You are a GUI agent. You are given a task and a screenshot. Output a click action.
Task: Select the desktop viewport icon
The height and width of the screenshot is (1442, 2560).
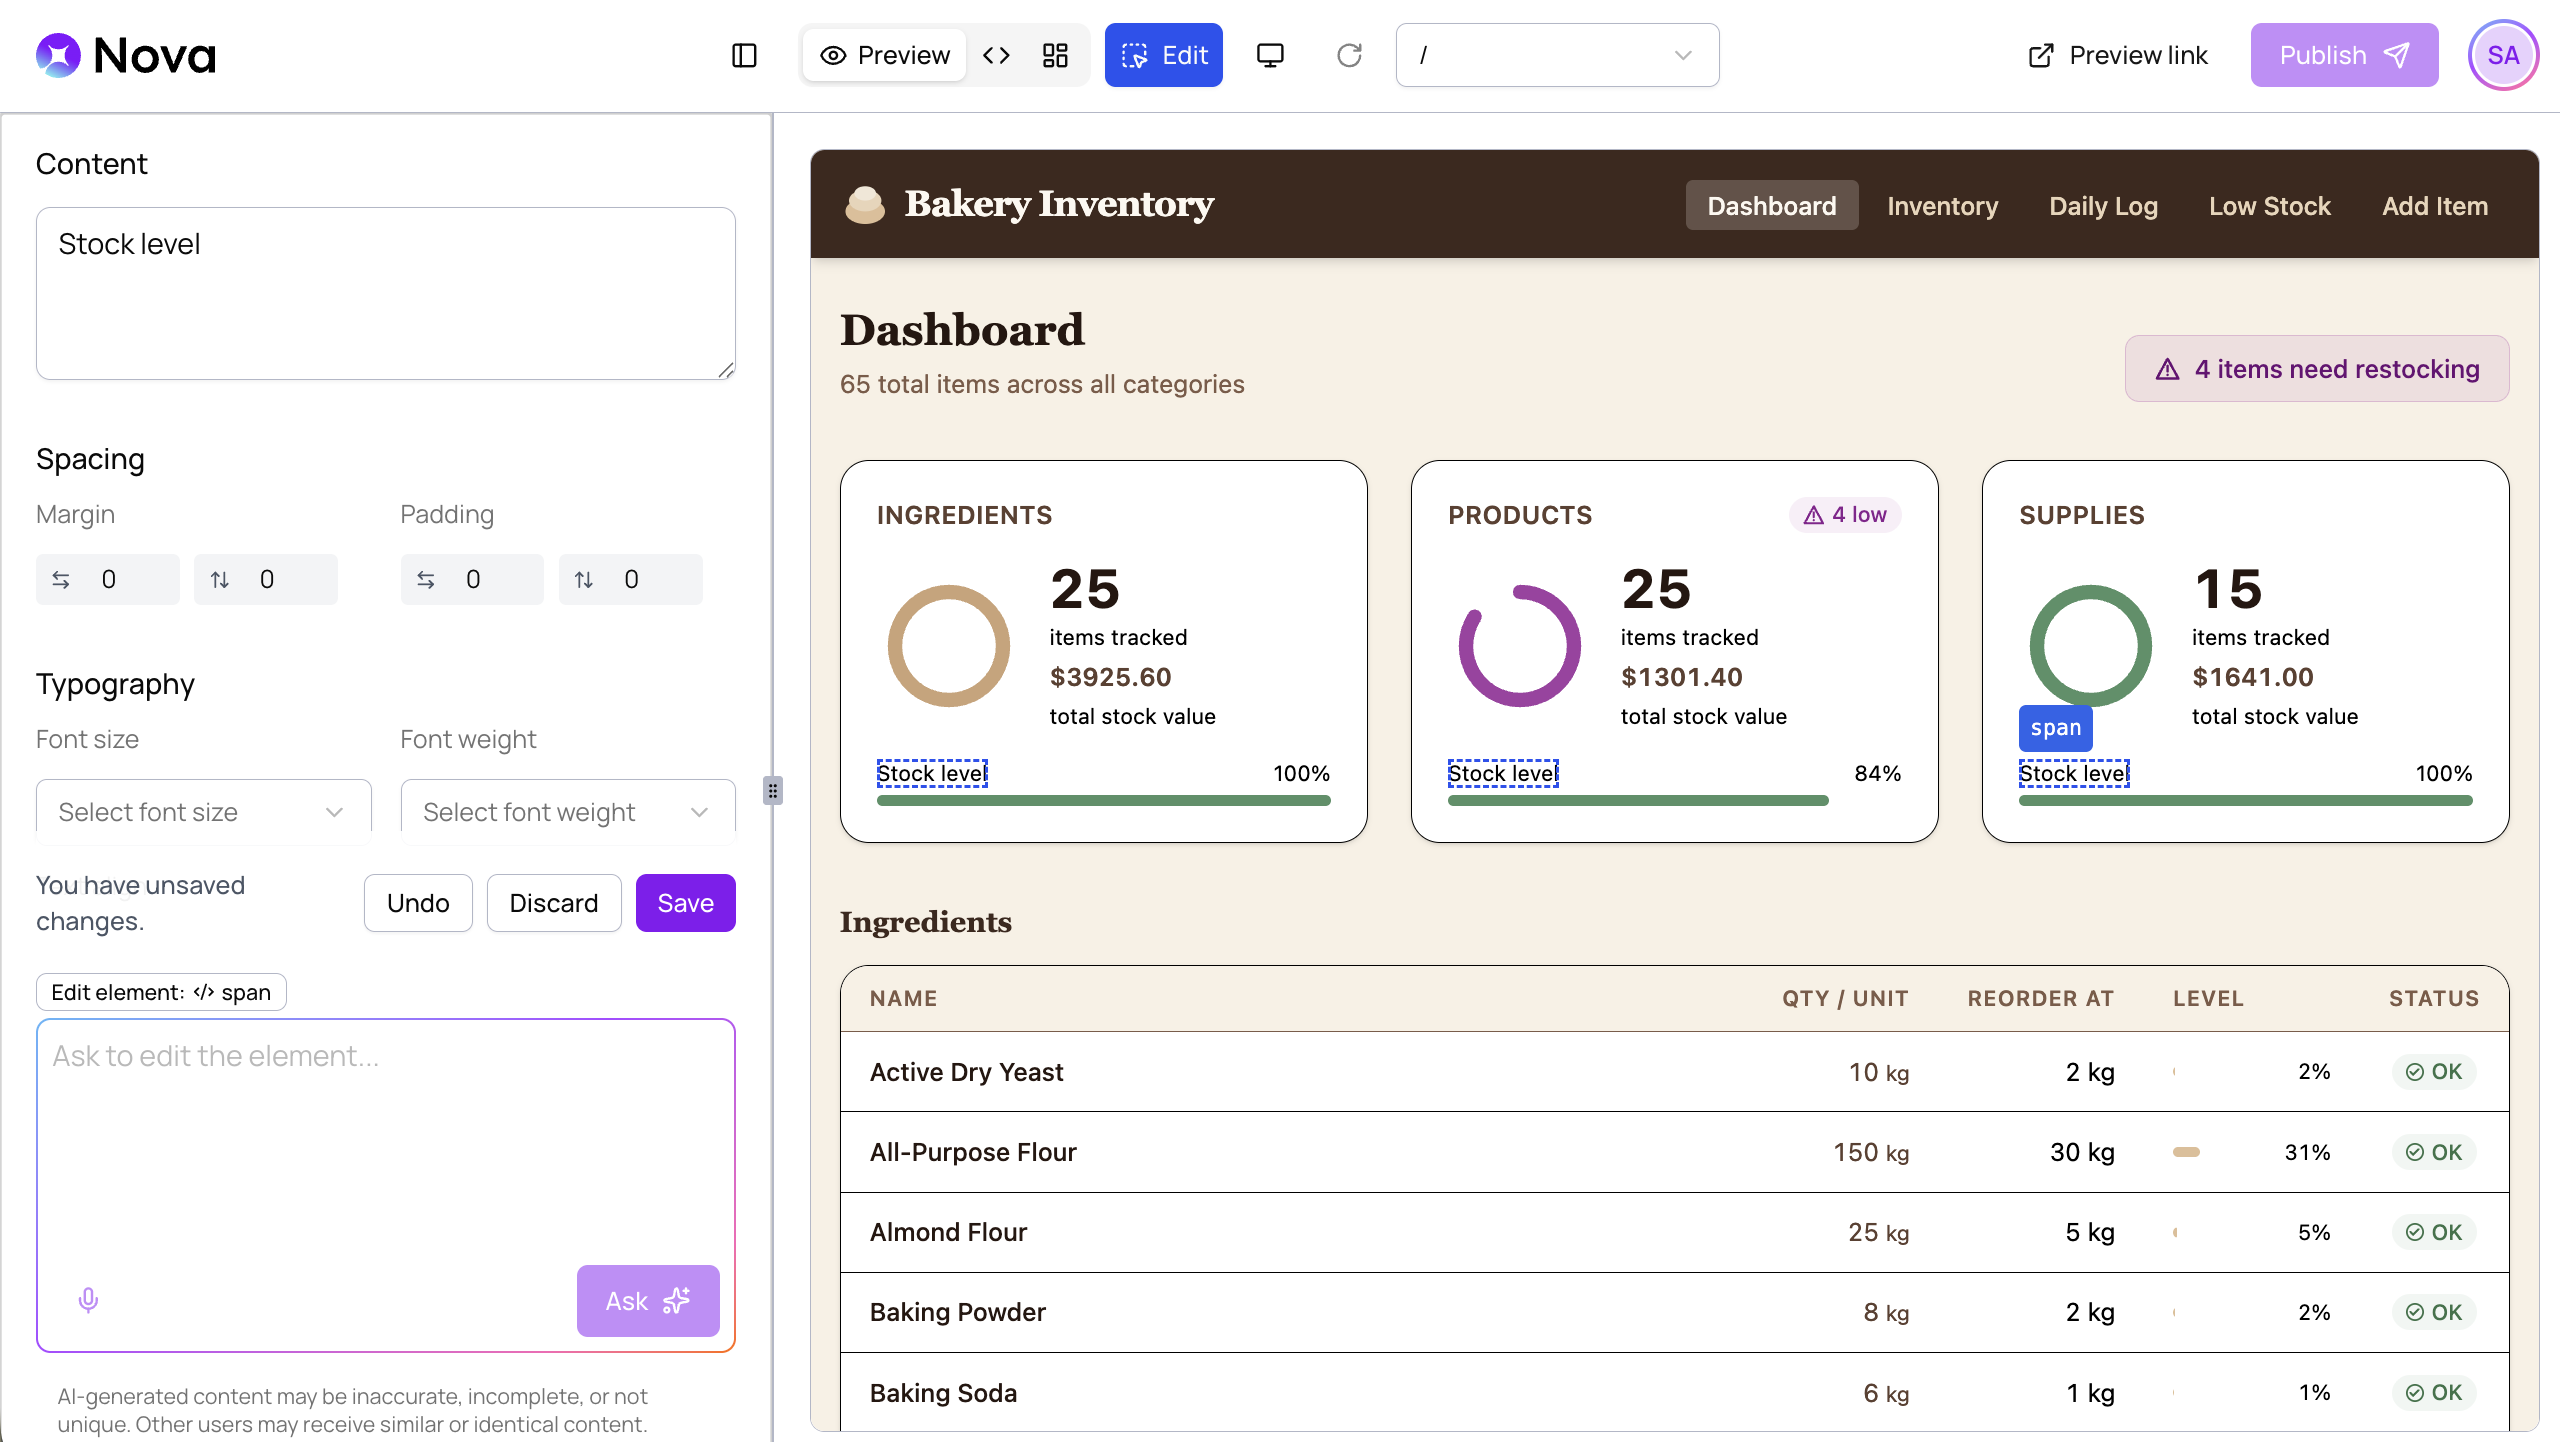(1270, 55)
